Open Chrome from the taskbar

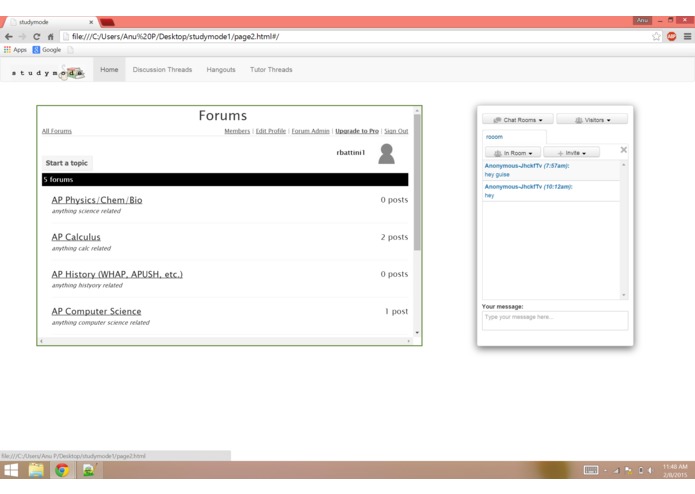pyautogui.click(x=62, y=470)
